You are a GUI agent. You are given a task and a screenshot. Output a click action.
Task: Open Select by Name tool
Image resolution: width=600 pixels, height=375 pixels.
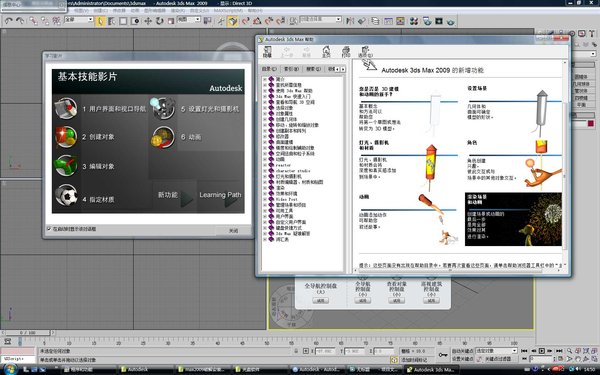click(x=111, y=21)
